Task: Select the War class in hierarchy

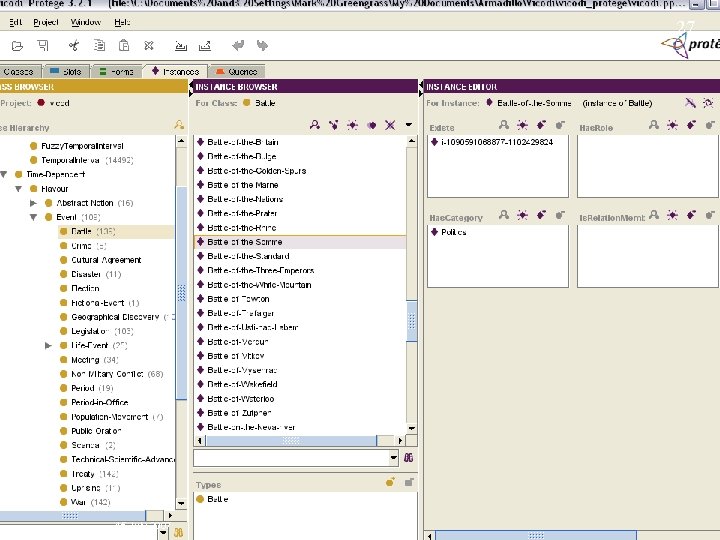Action: click(x=78, y=502)
